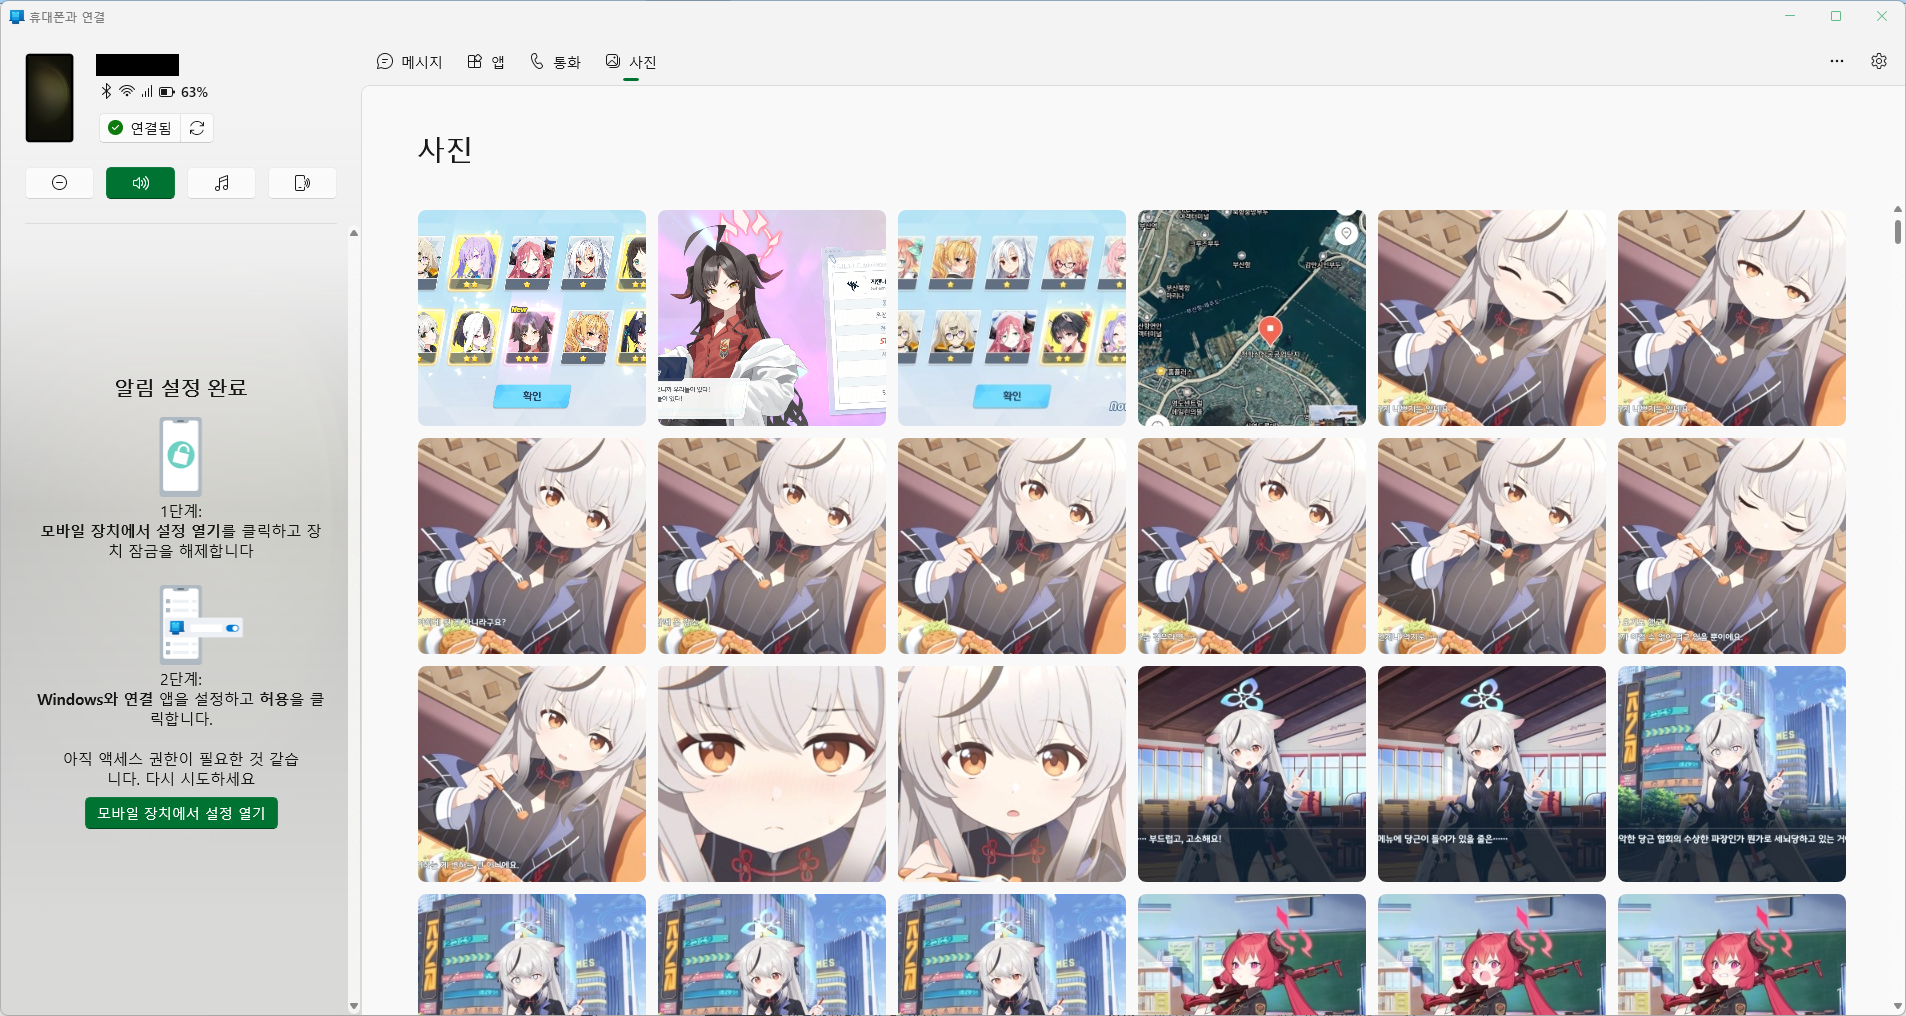
Task: Click the 사진 page heading
Action: click(445, 150)
